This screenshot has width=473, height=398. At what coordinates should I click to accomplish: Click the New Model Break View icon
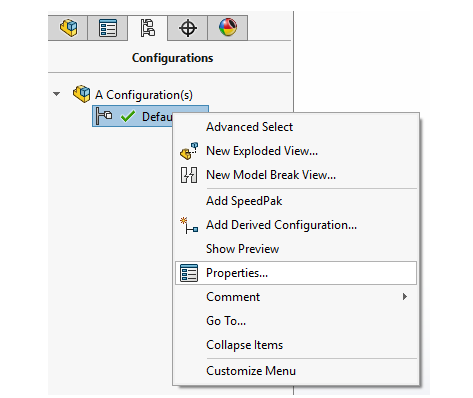(x=189, y=175)
